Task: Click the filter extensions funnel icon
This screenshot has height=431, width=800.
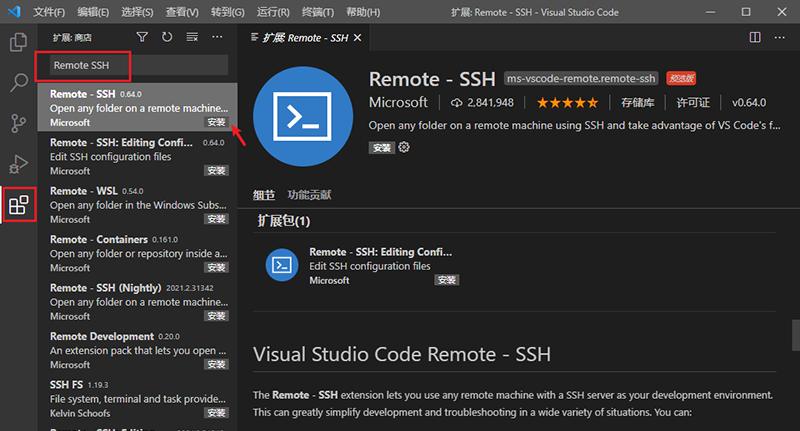Action: (x=142, y=37)
